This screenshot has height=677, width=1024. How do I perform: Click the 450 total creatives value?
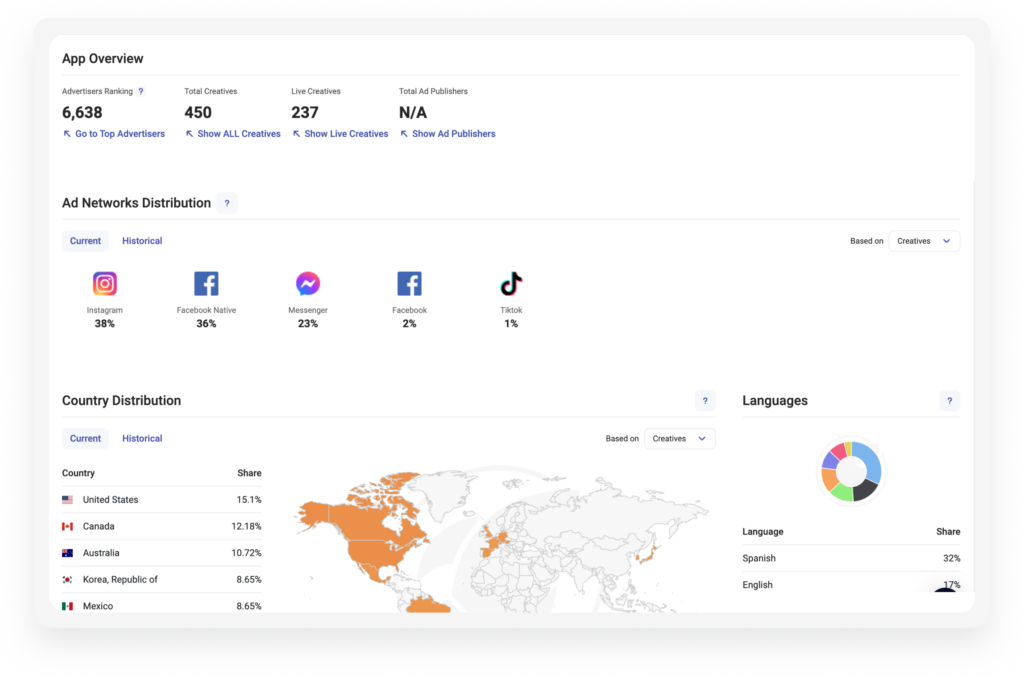pos(198,113)
